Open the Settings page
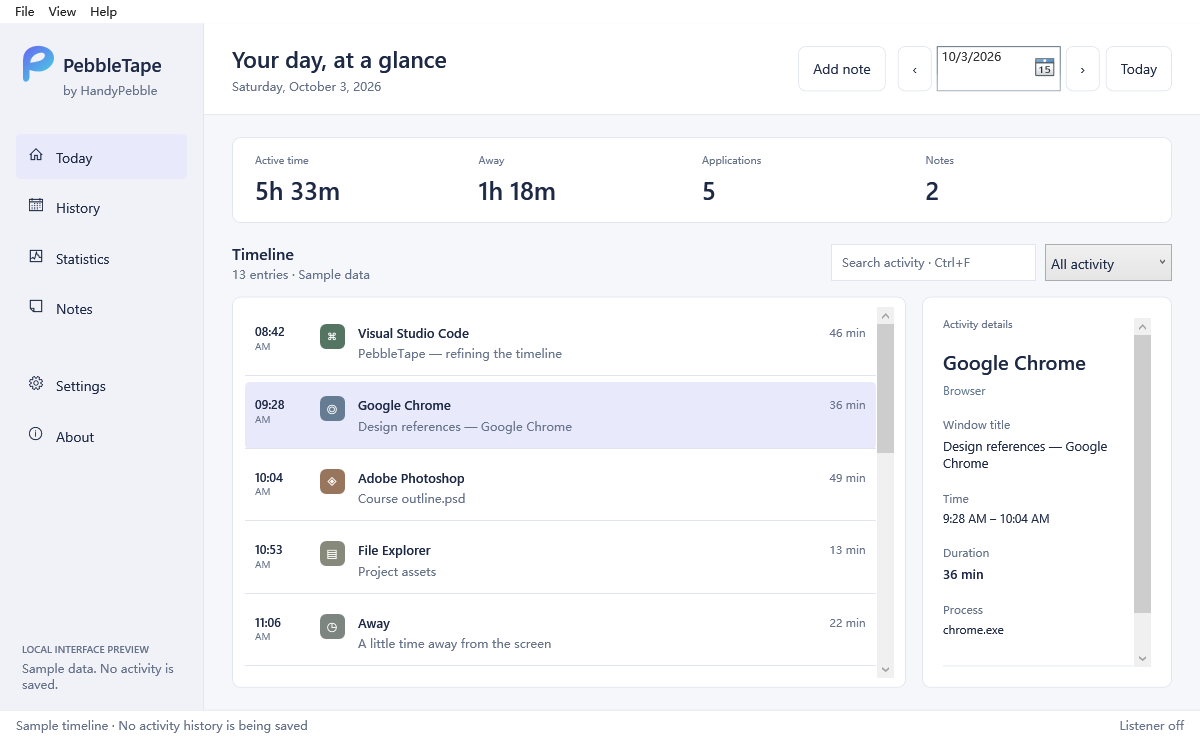Viewport: 1200px width, 740px height. point(101,386)
